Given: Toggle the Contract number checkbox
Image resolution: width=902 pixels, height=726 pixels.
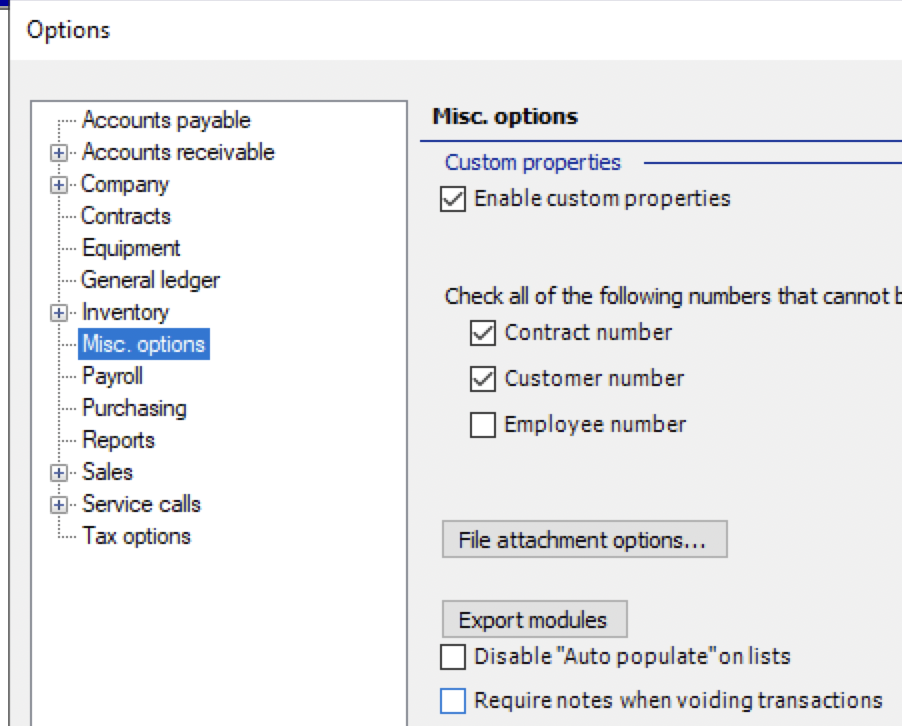Looking at the screenshot, I should point(483,333).
